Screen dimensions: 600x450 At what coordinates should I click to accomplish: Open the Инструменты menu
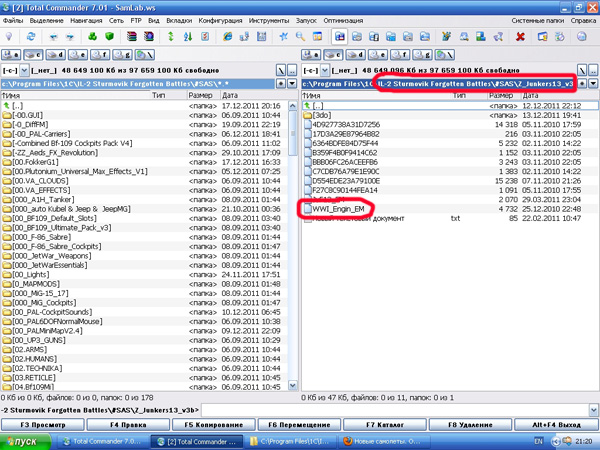click(269, 21)
